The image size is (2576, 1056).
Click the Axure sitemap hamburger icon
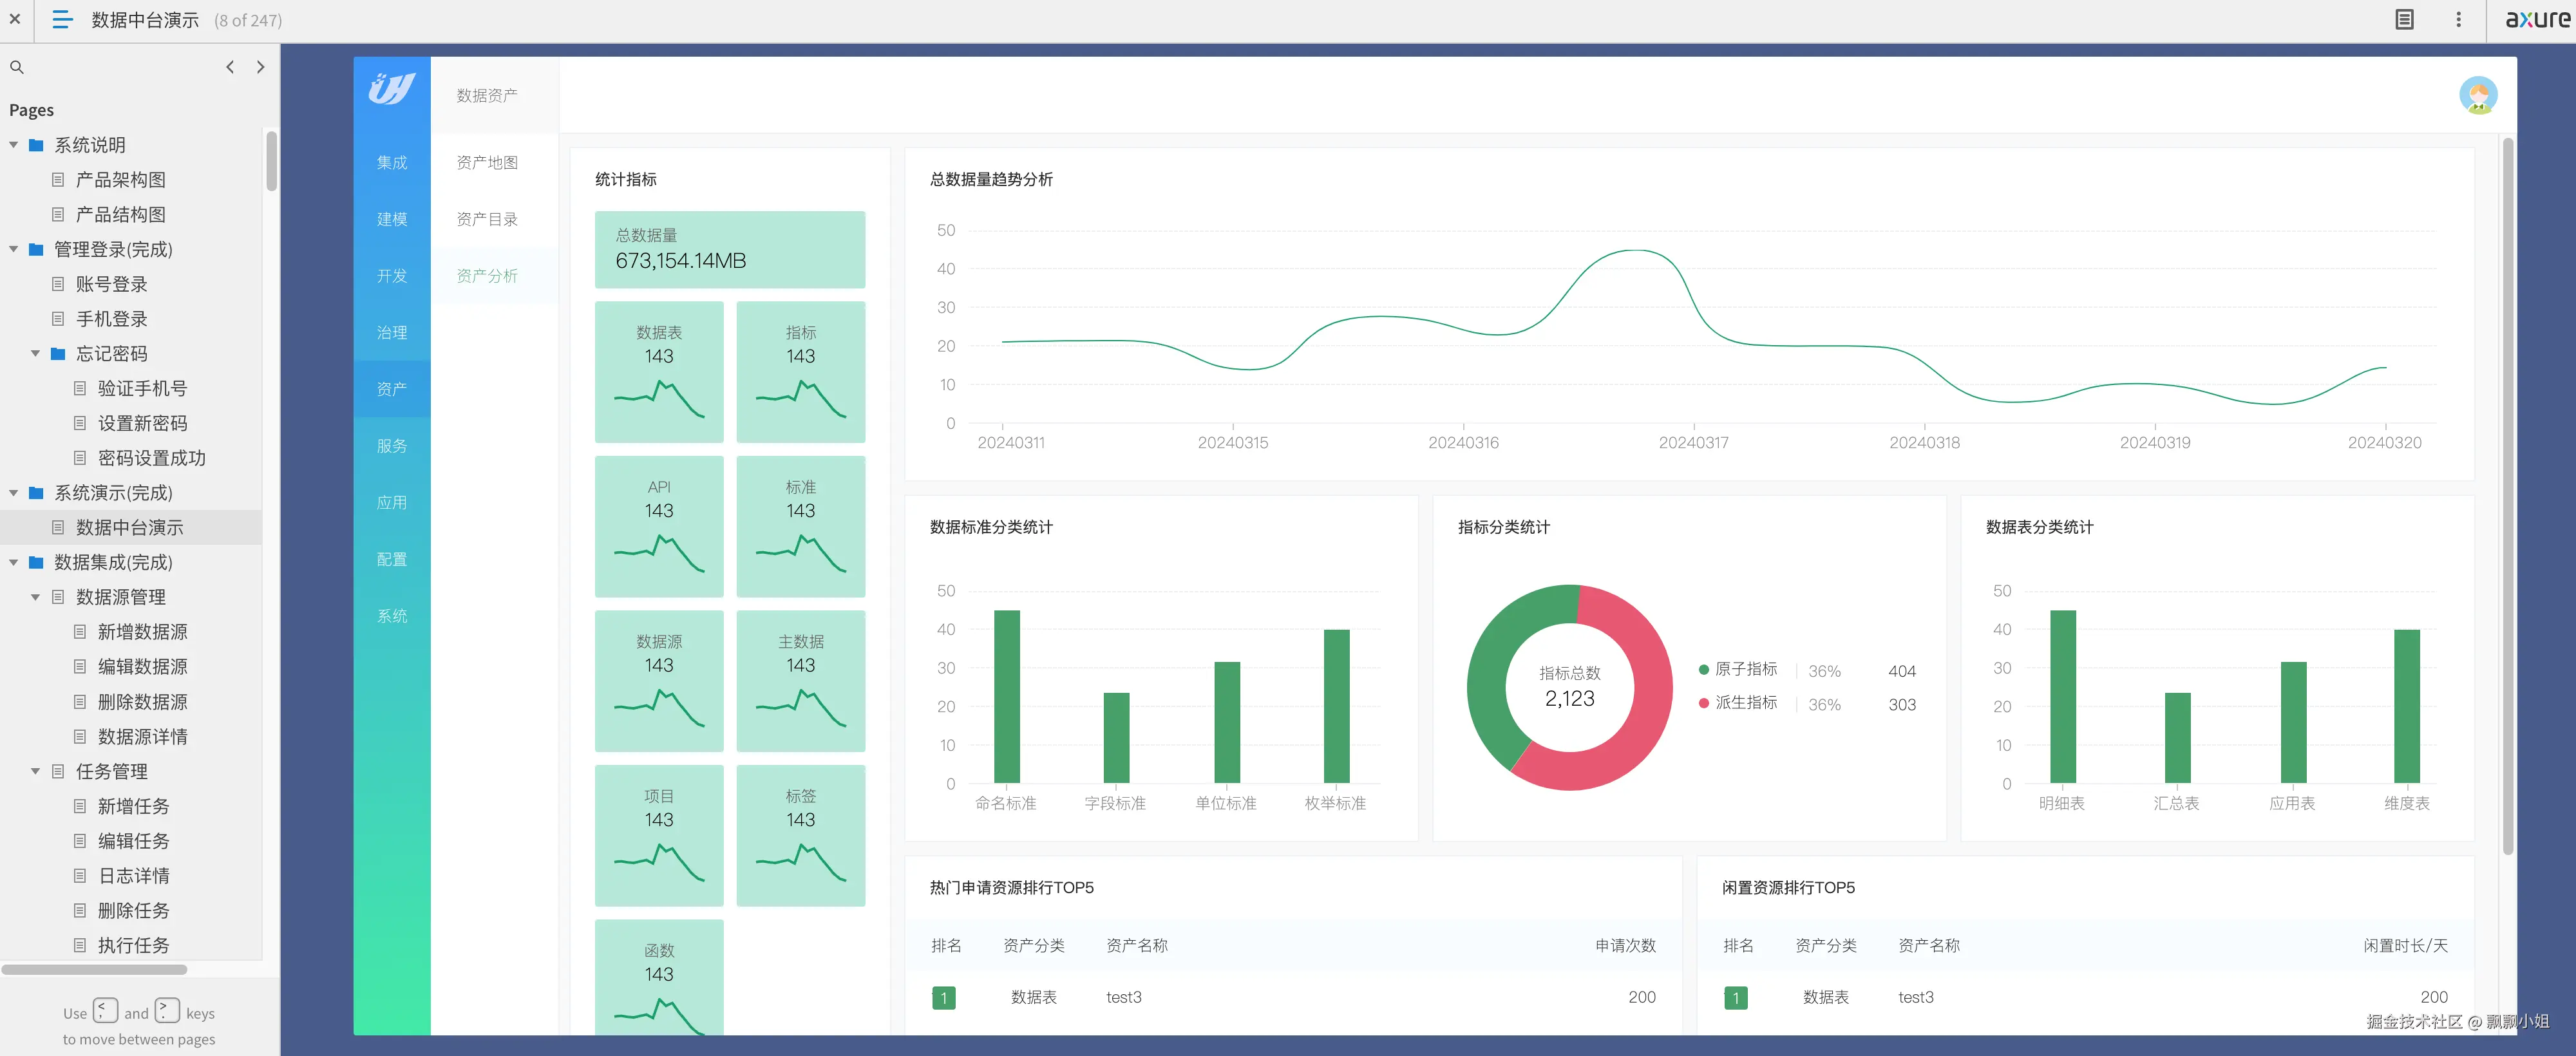(x=62, y=19)
